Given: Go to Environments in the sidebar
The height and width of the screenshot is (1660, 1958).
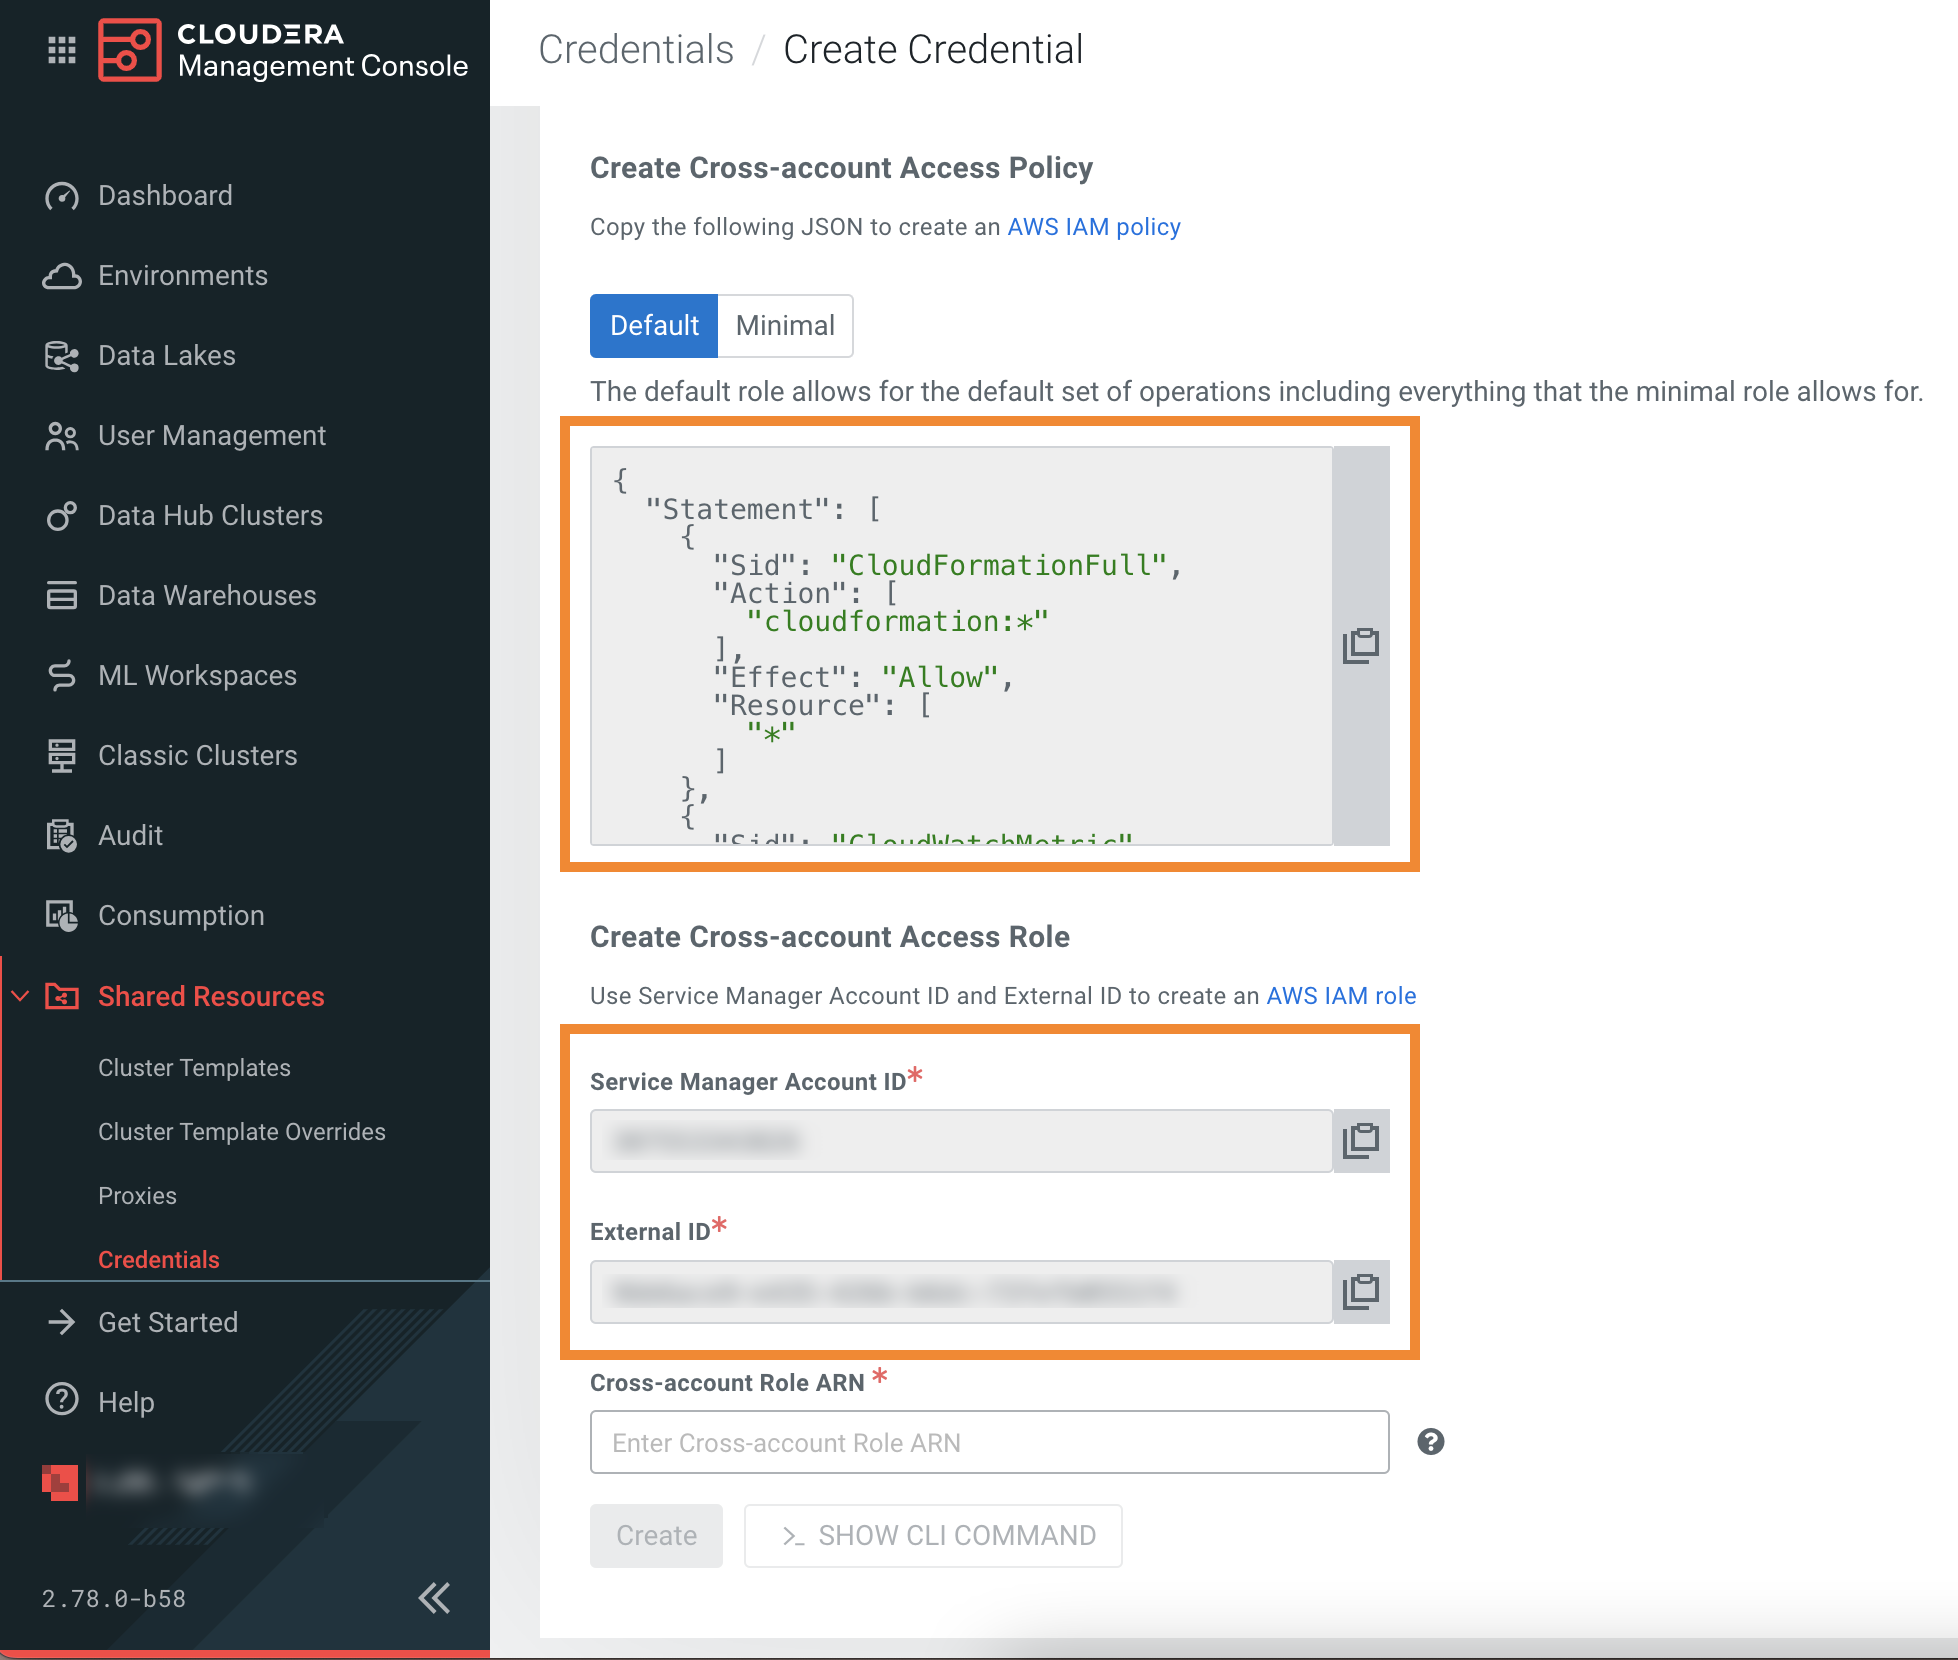Looking at the screenshot, I should tap(183, 276).
